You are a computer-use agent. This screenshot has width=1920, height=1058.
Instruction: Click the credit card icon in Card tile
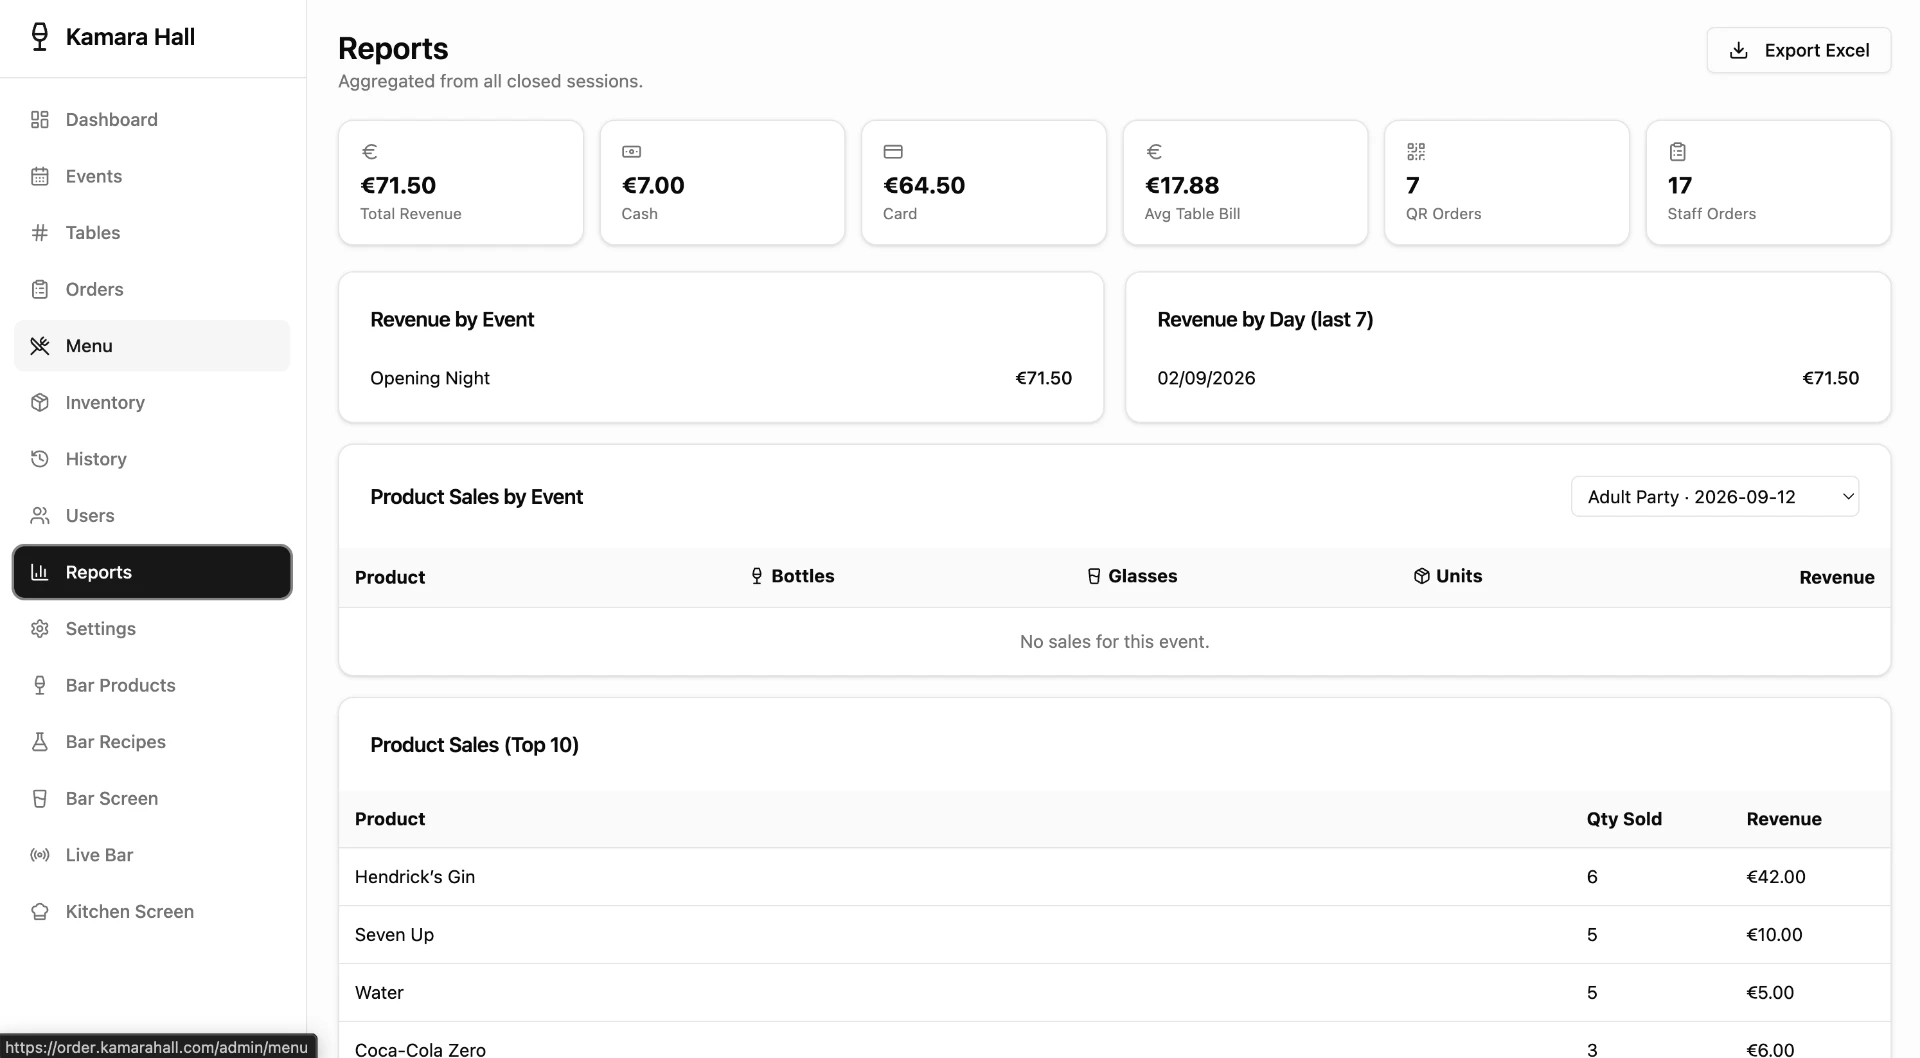893,152
